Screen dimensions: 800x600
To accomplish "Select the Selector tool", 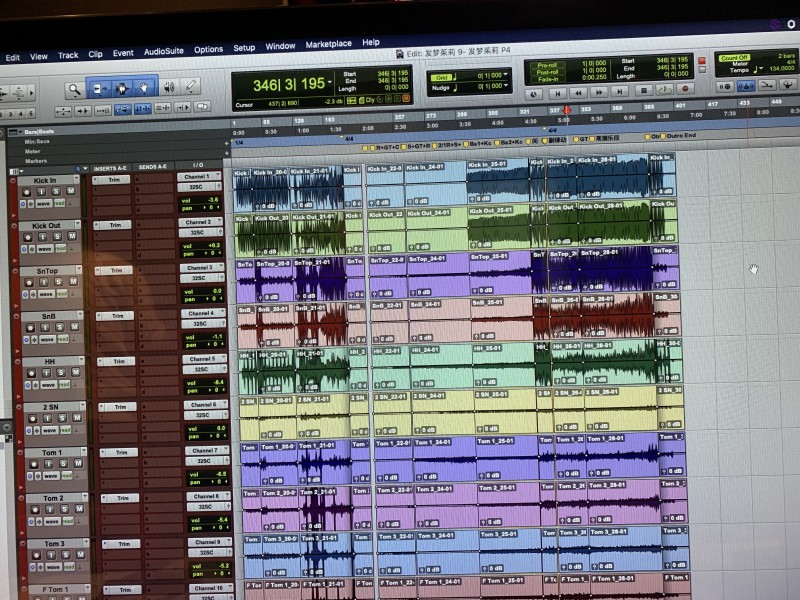I will [x=121, y=88].
